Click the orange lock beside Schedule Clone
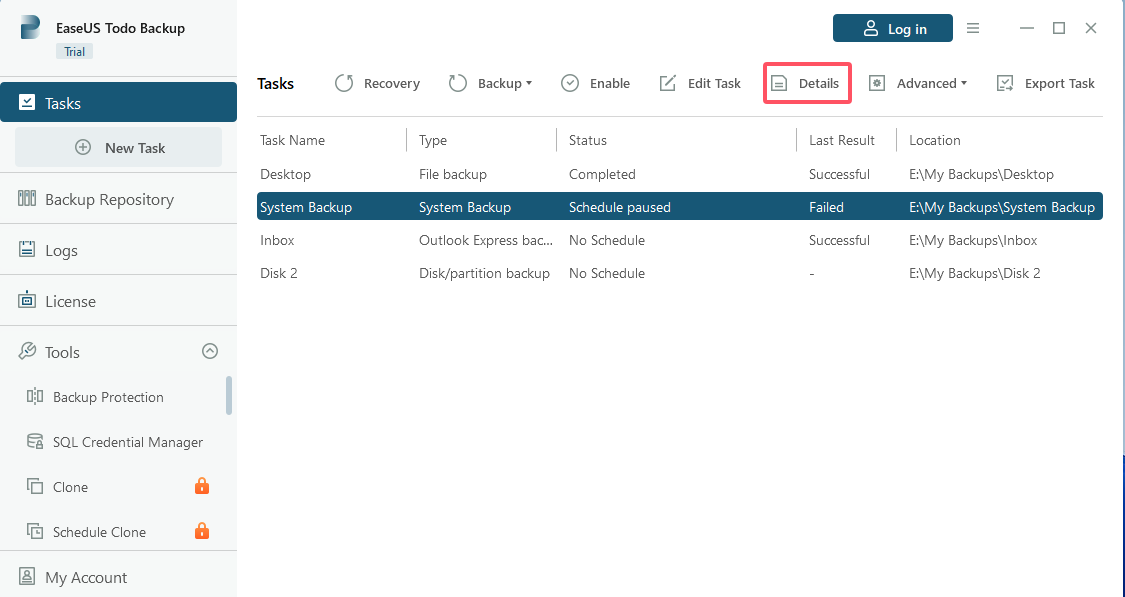This screenshot has height=597, width=1125. tap(202, 531)
